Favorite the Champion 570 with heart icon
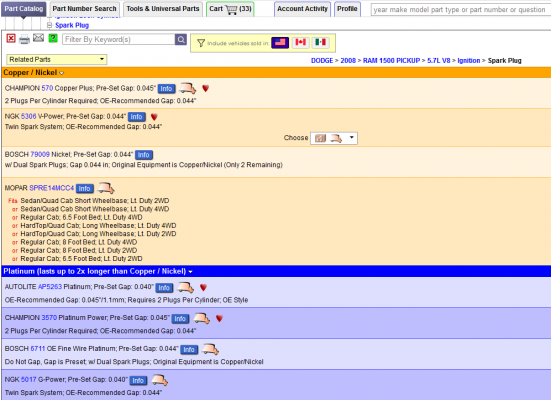Image resolution: width=551 pixels, height=400 pixels. coord(206,88)
